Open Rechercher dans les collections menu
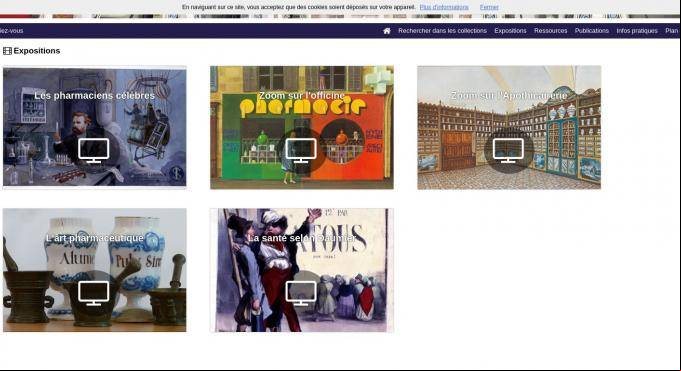This screenshot has width=681, height=371. click(442, 31)
